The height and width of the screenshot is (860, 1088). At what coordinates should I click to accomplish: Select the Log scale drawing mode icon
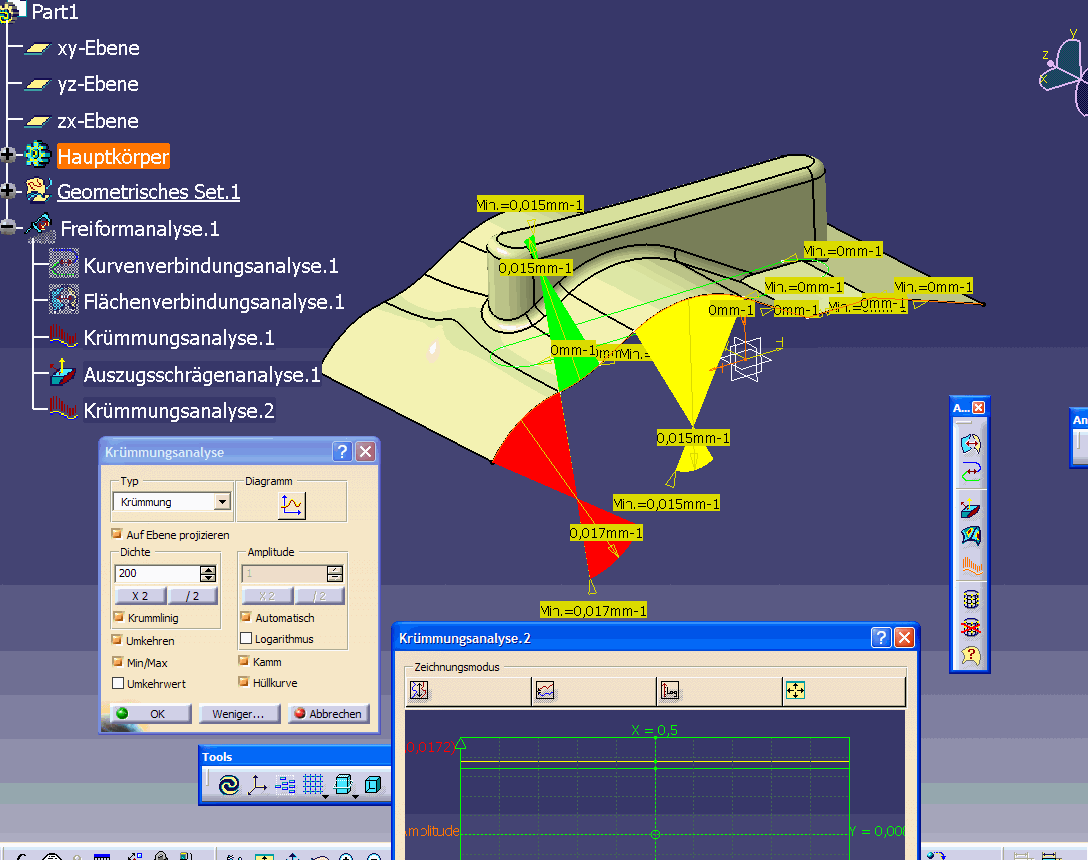(x=670, y=690)
